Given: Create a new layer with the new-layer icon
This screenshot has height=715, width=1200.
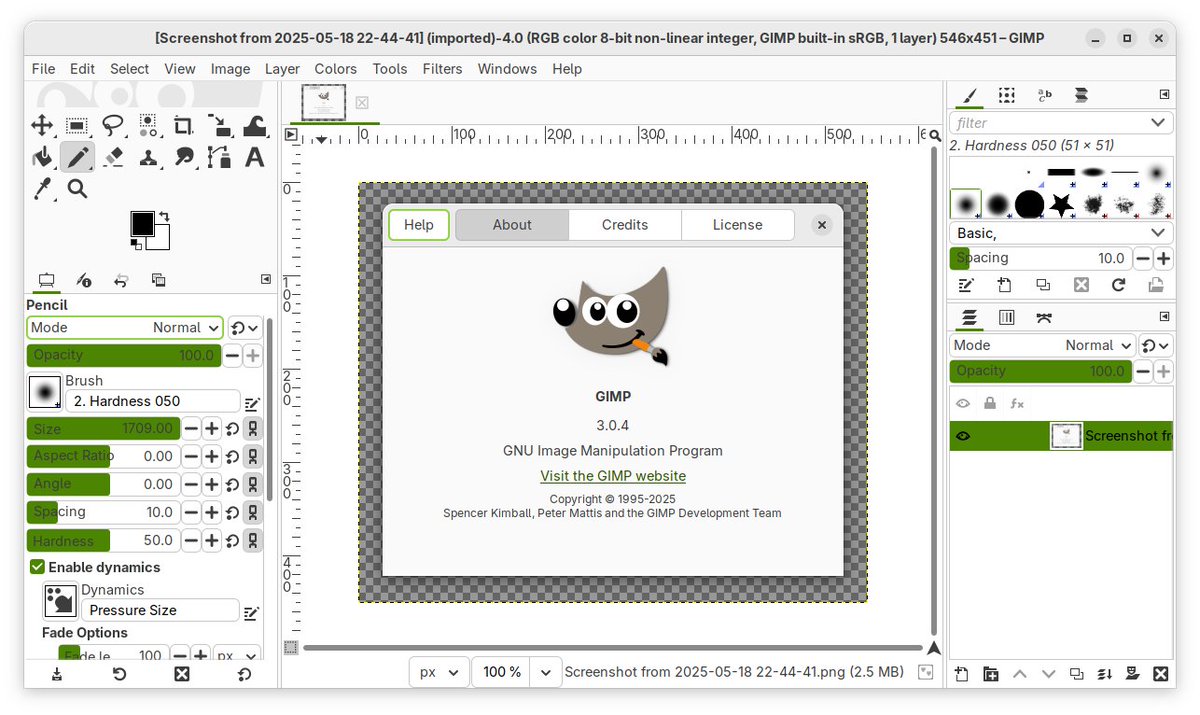Looking at the screenshot, I should (960, 674).
